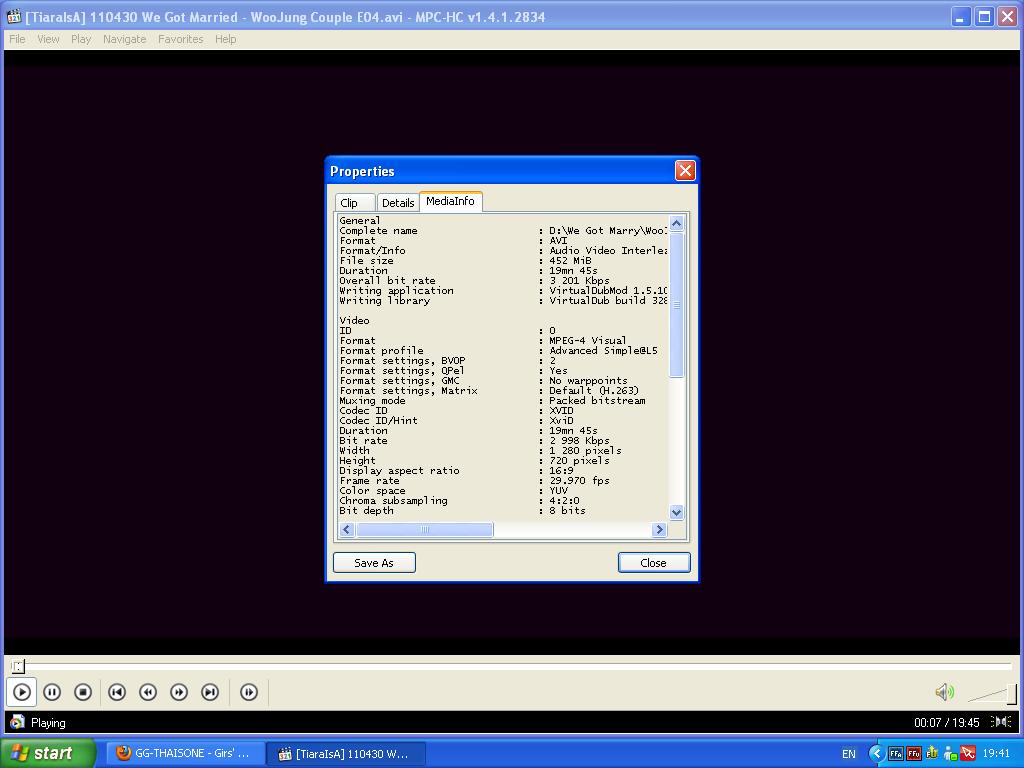The height and width of the screenshot is (768, 1024).
Task: Click the seek bar position handle
Action: coord(18,665)
